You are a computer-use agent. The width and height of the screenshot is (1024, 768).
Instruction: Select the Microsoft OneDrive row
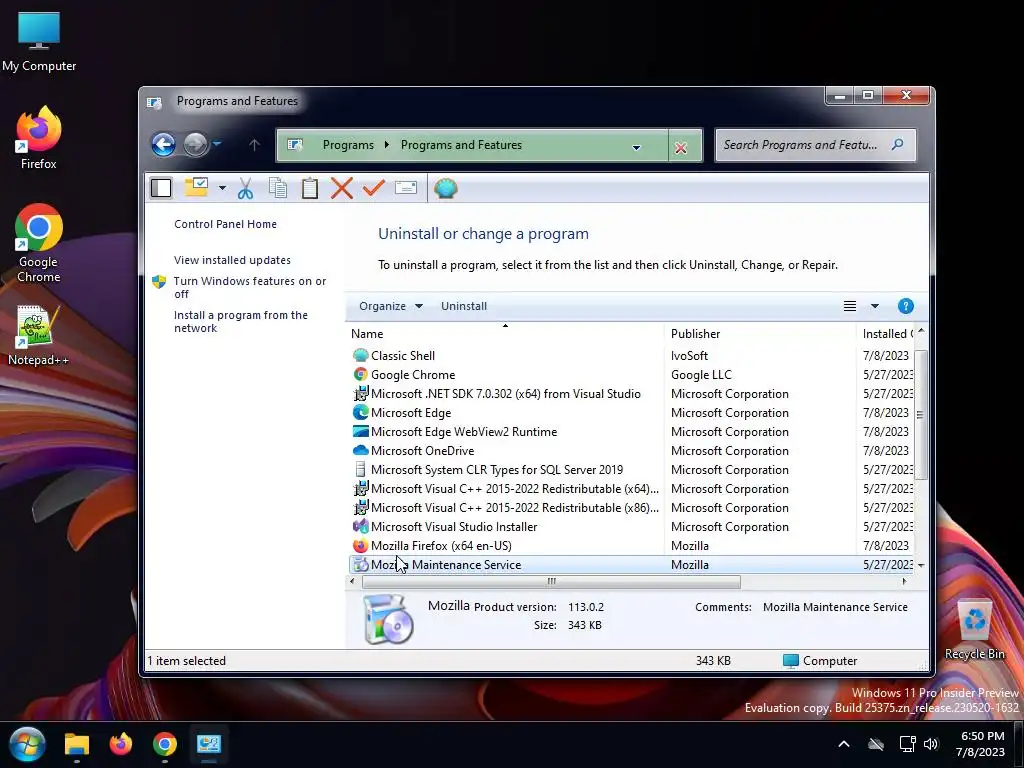(x=630, y=450)
